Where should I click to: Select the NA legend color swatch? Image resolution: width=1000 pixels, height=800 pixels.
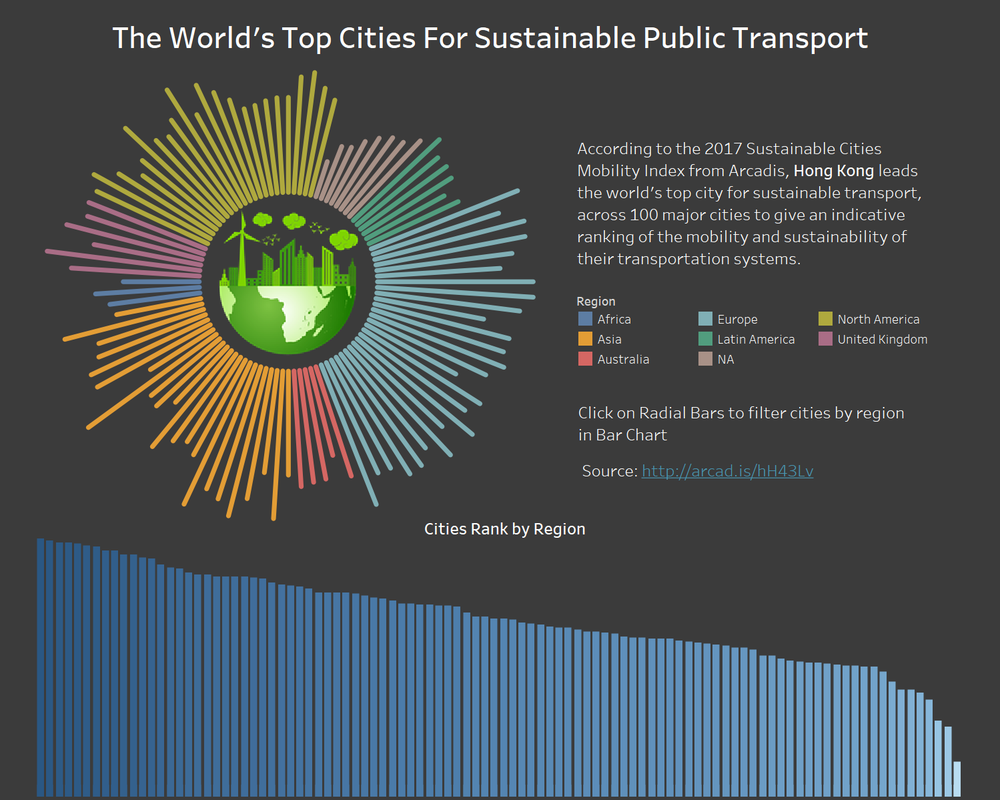click(705, 359)
